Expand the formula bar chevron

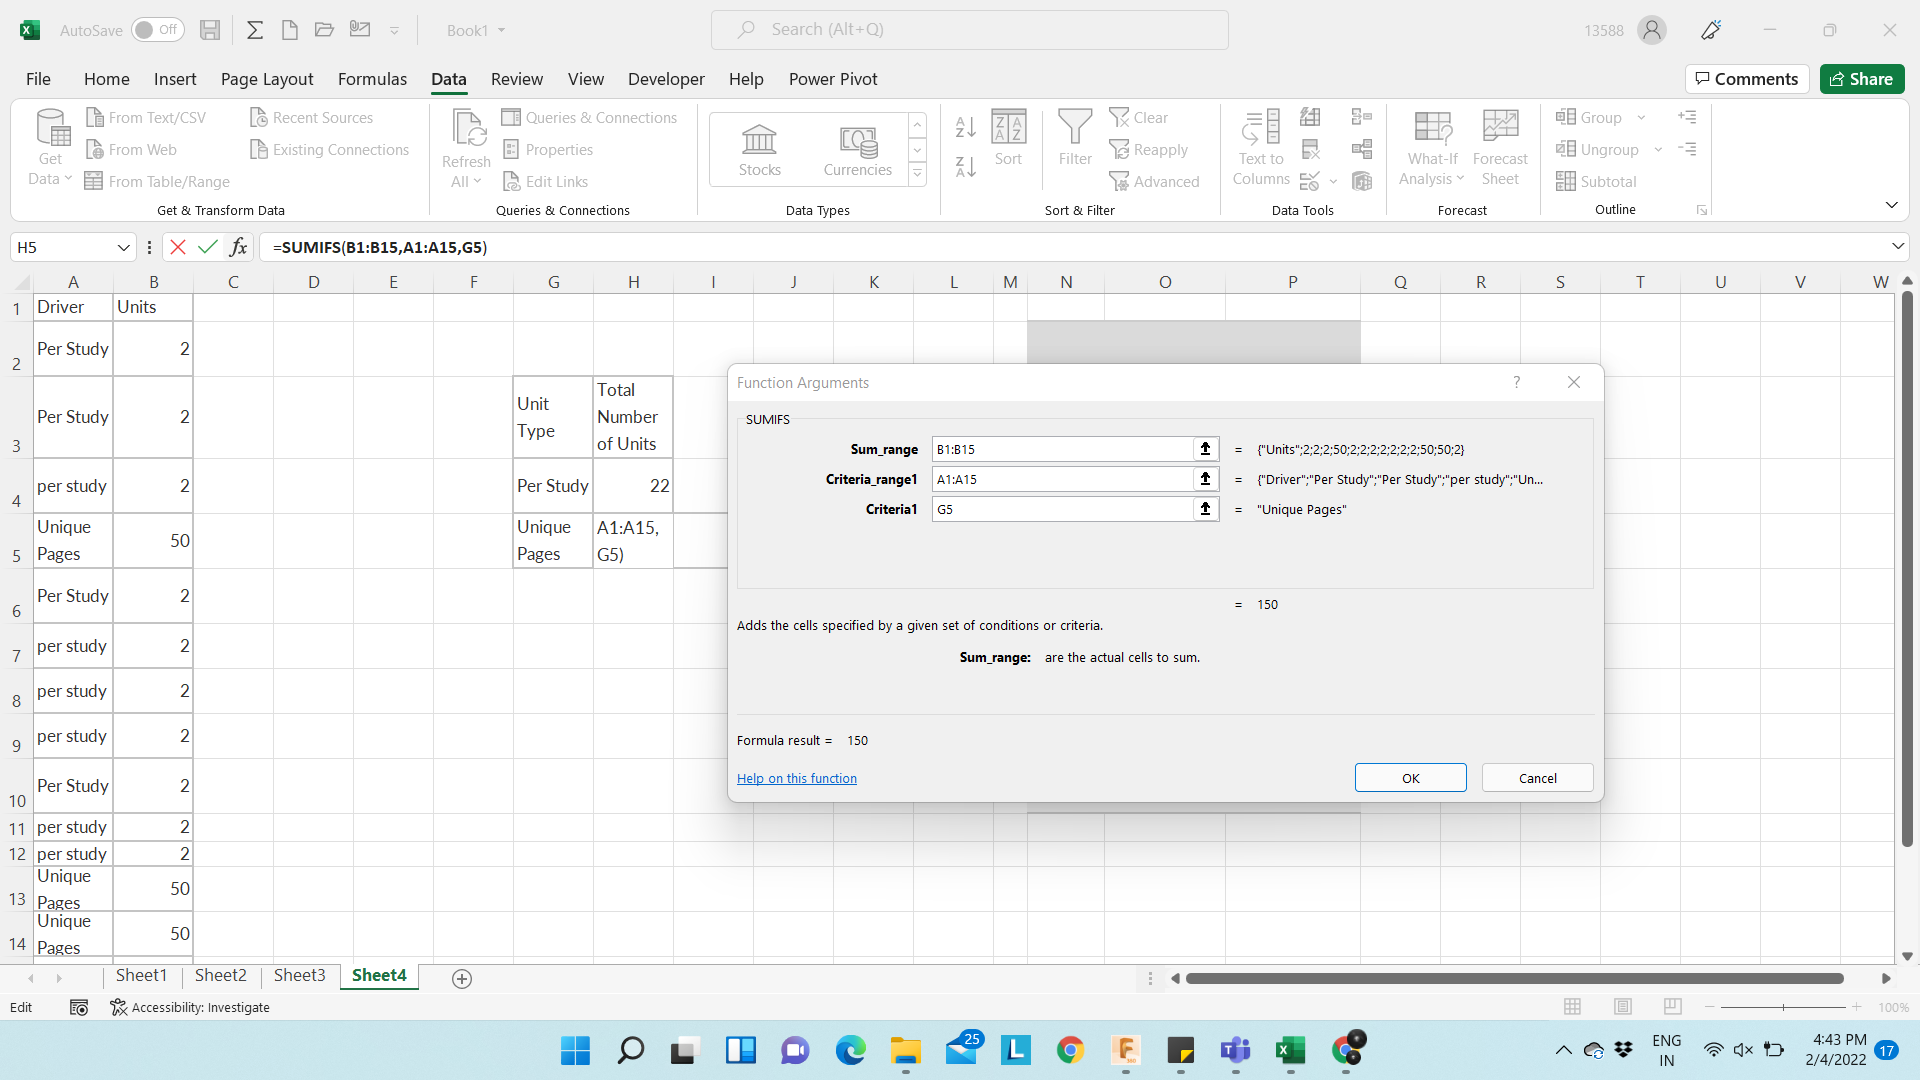(1897, 247)
